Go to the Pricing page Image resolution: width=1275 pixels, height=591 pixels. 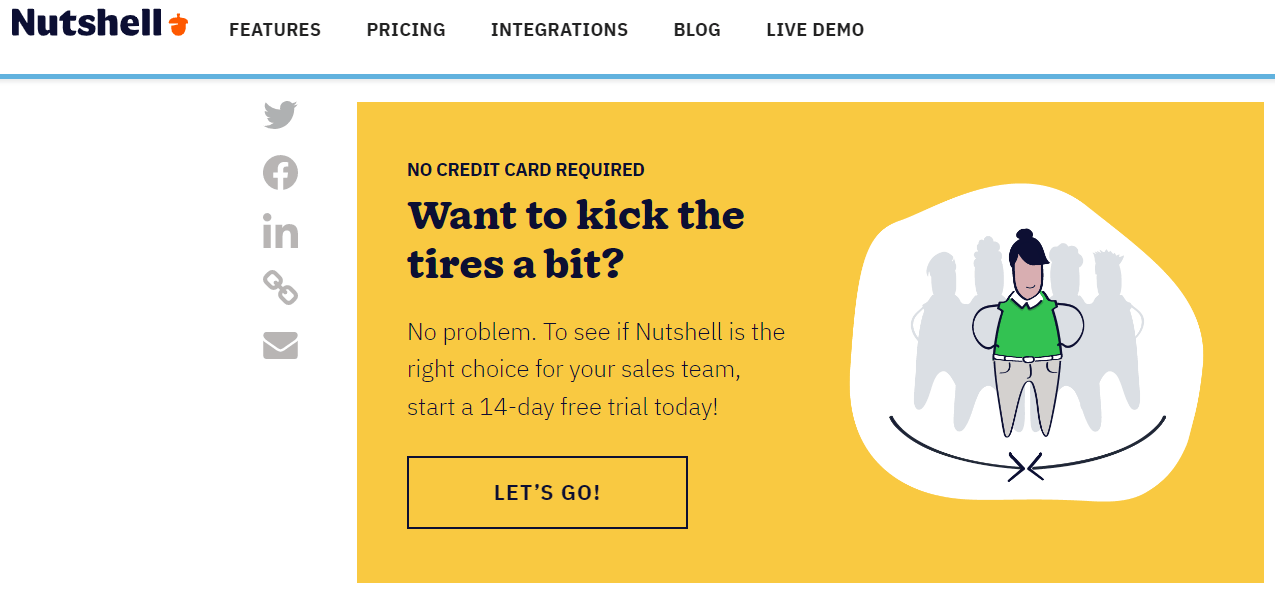click(406, 30)
